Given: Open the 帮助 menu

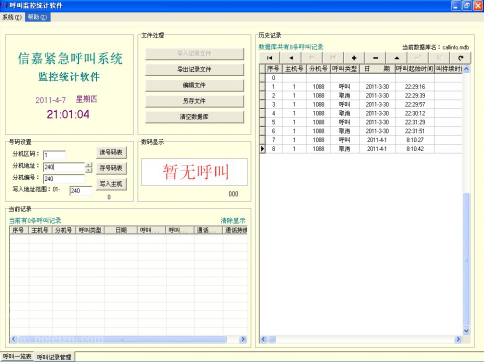Looking at the screenshot, I should [38, 17].
